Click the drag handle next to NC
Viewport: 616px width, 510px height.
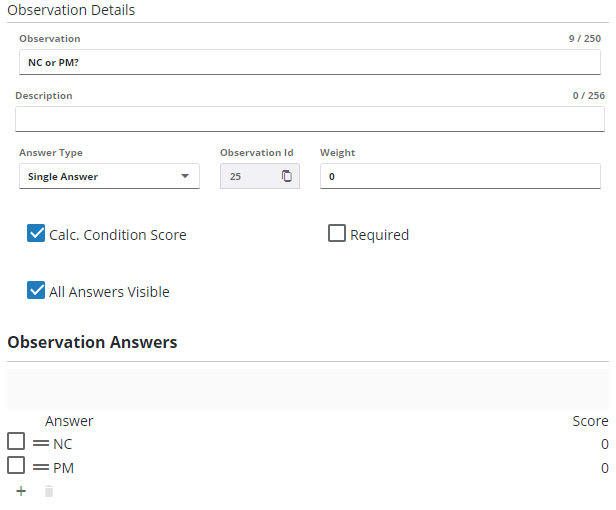click(x=41, y=443)
